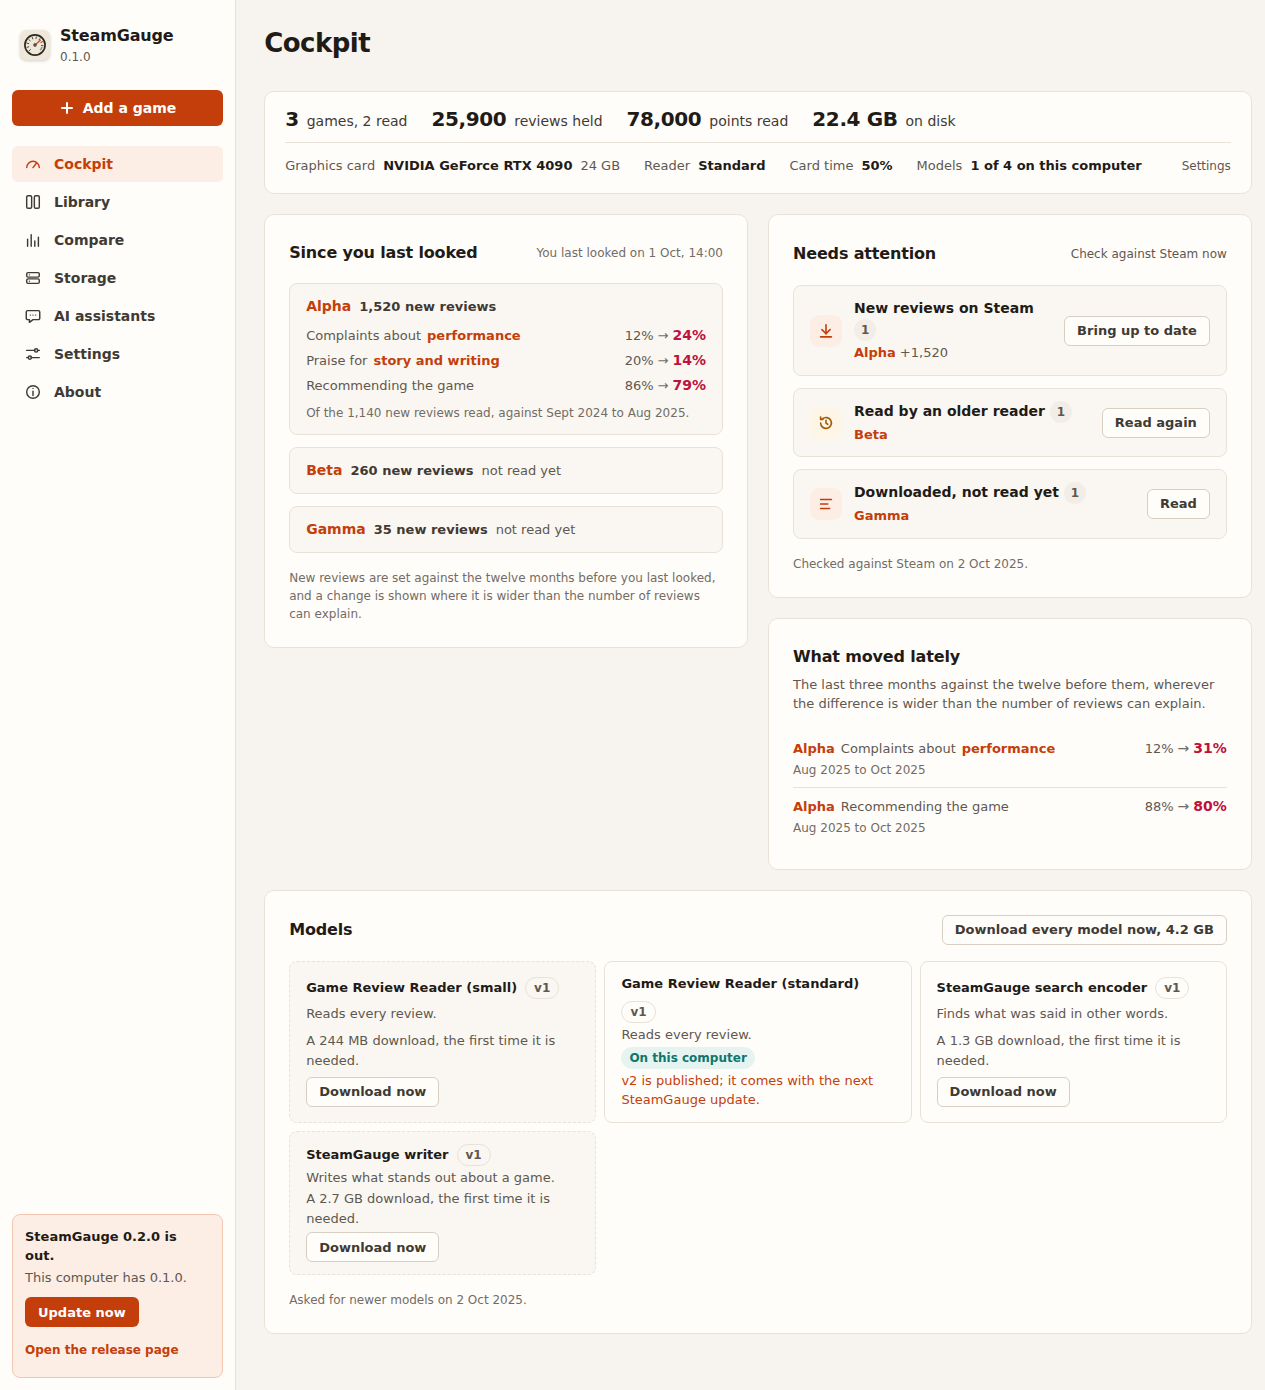Click Alpha beside Recommending the game in What moved lately
Image resolution: width=1265 pixels, height=1390 pixels.
pyautogui.click(x=813, y=807)
